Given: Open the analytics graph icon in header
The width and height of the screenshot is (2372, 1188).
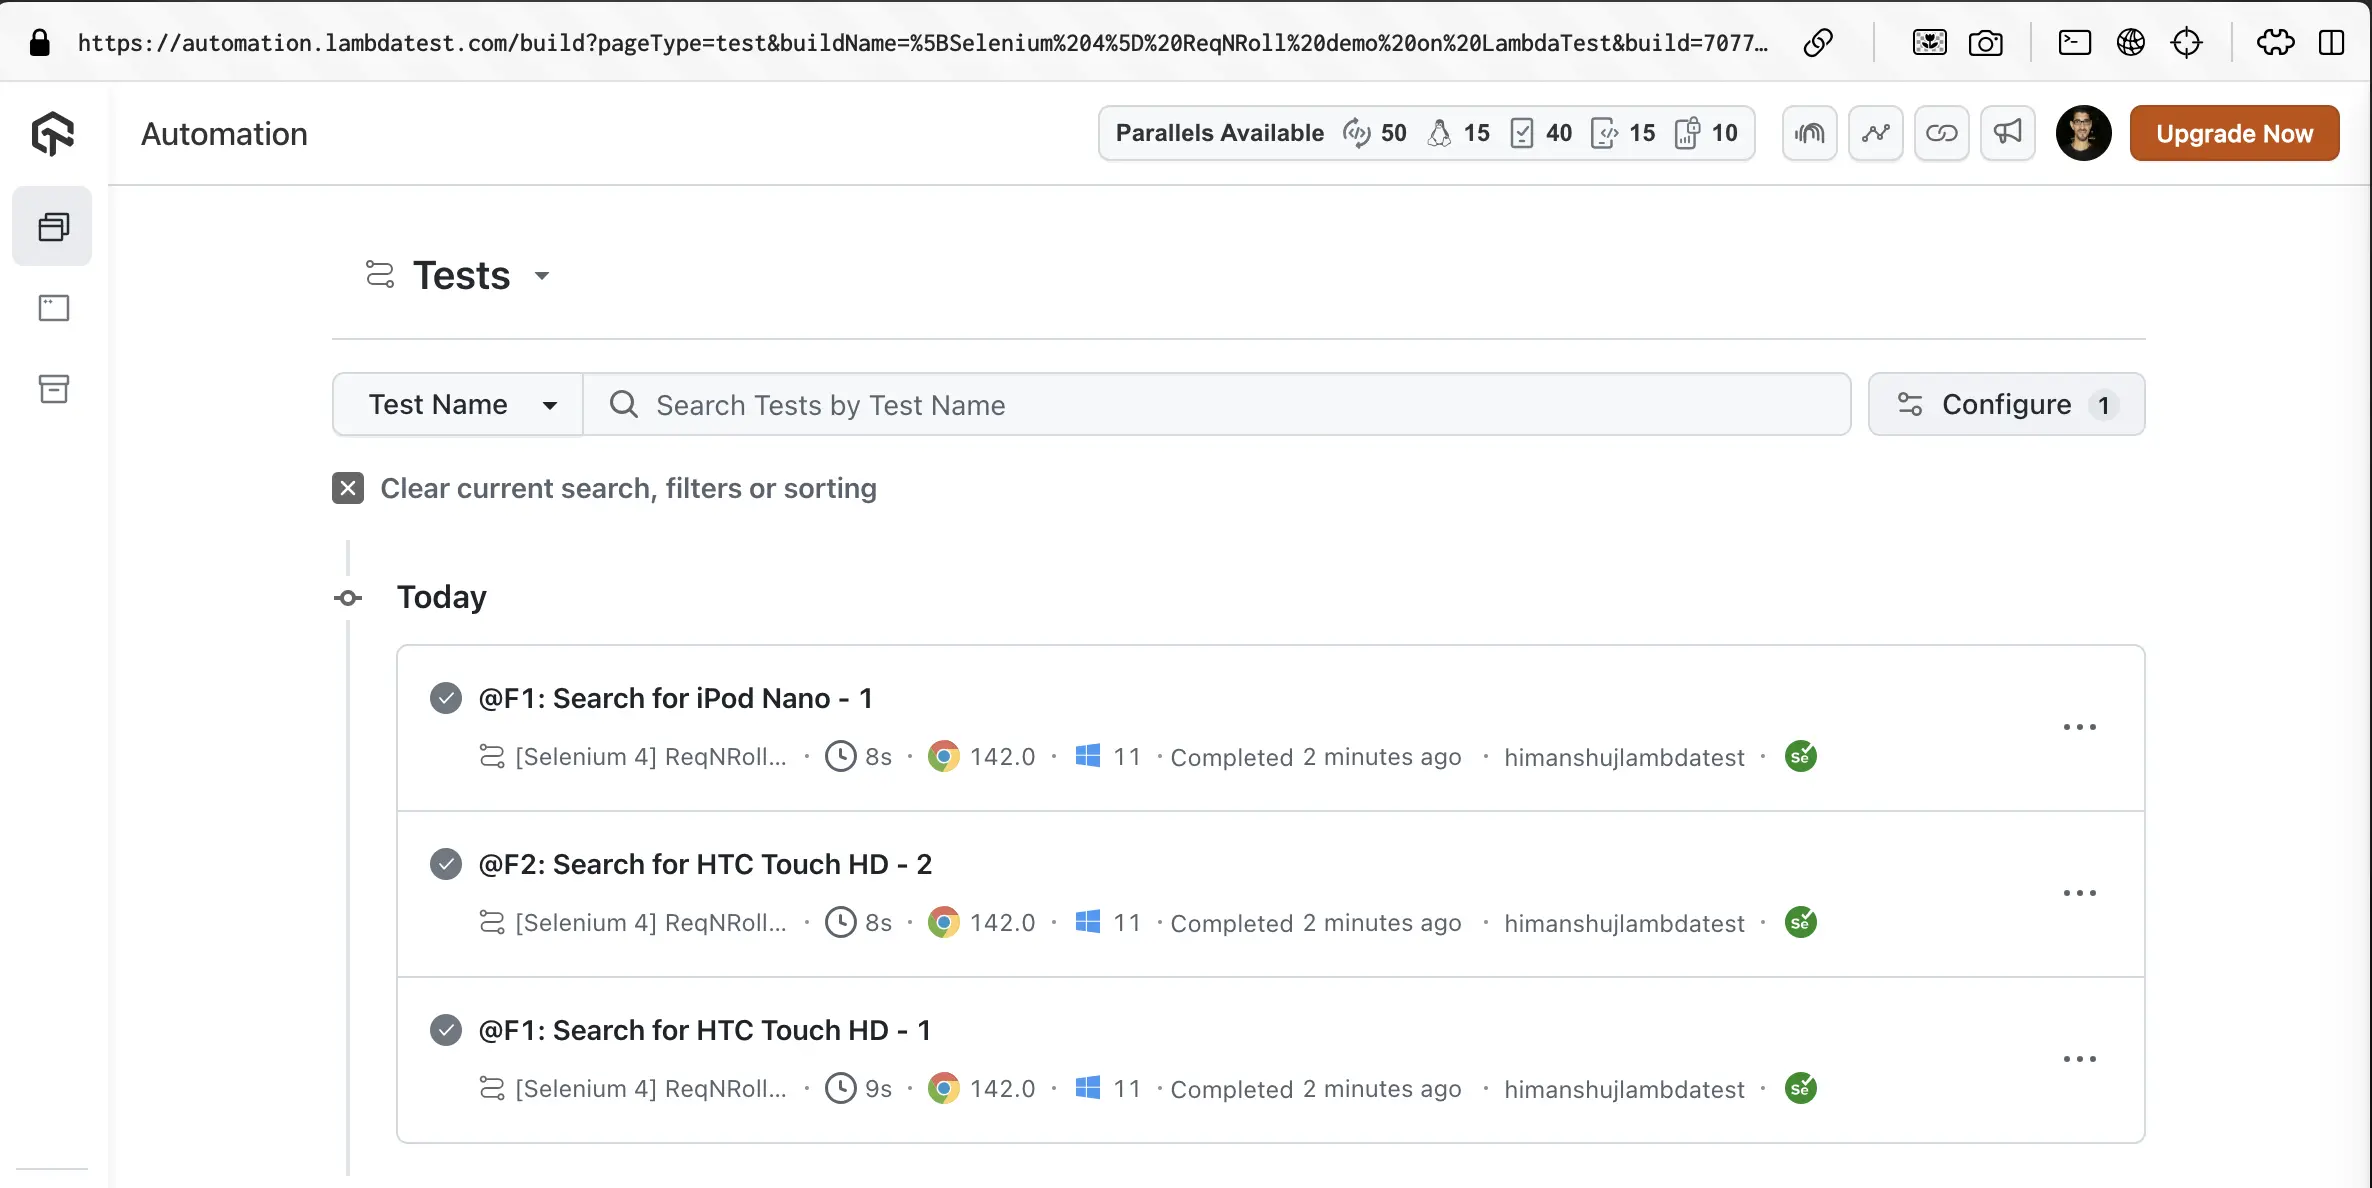Looking at the screenshot, I should (x=1875, y=133).
